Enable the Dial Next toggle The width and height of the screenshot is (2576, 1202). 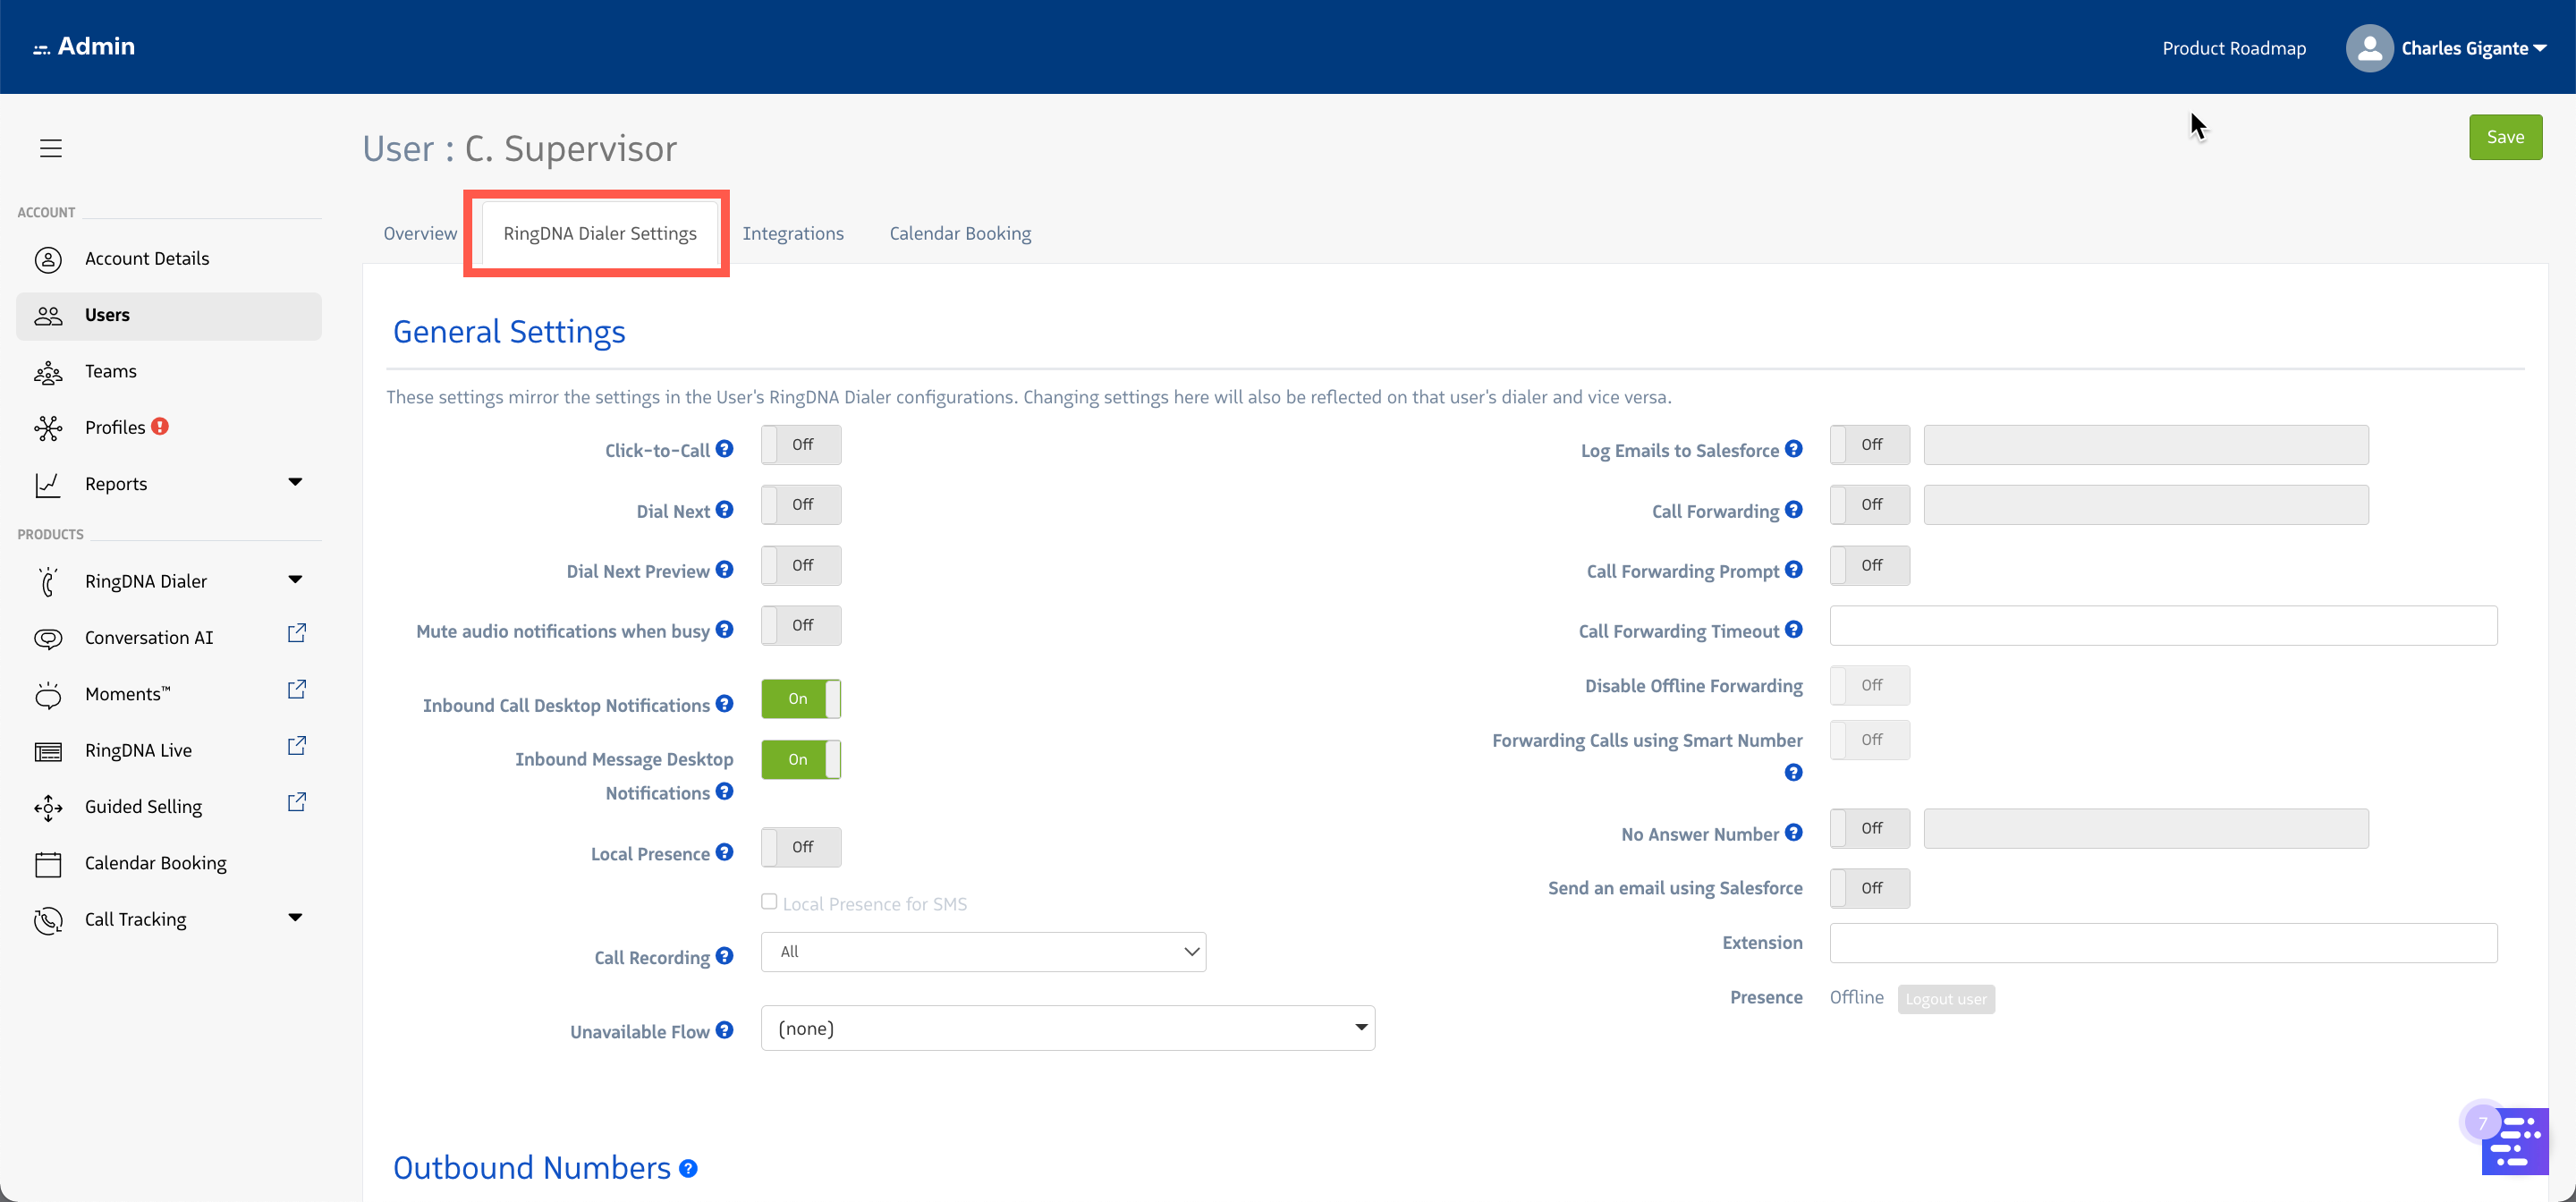pos(800,505)
